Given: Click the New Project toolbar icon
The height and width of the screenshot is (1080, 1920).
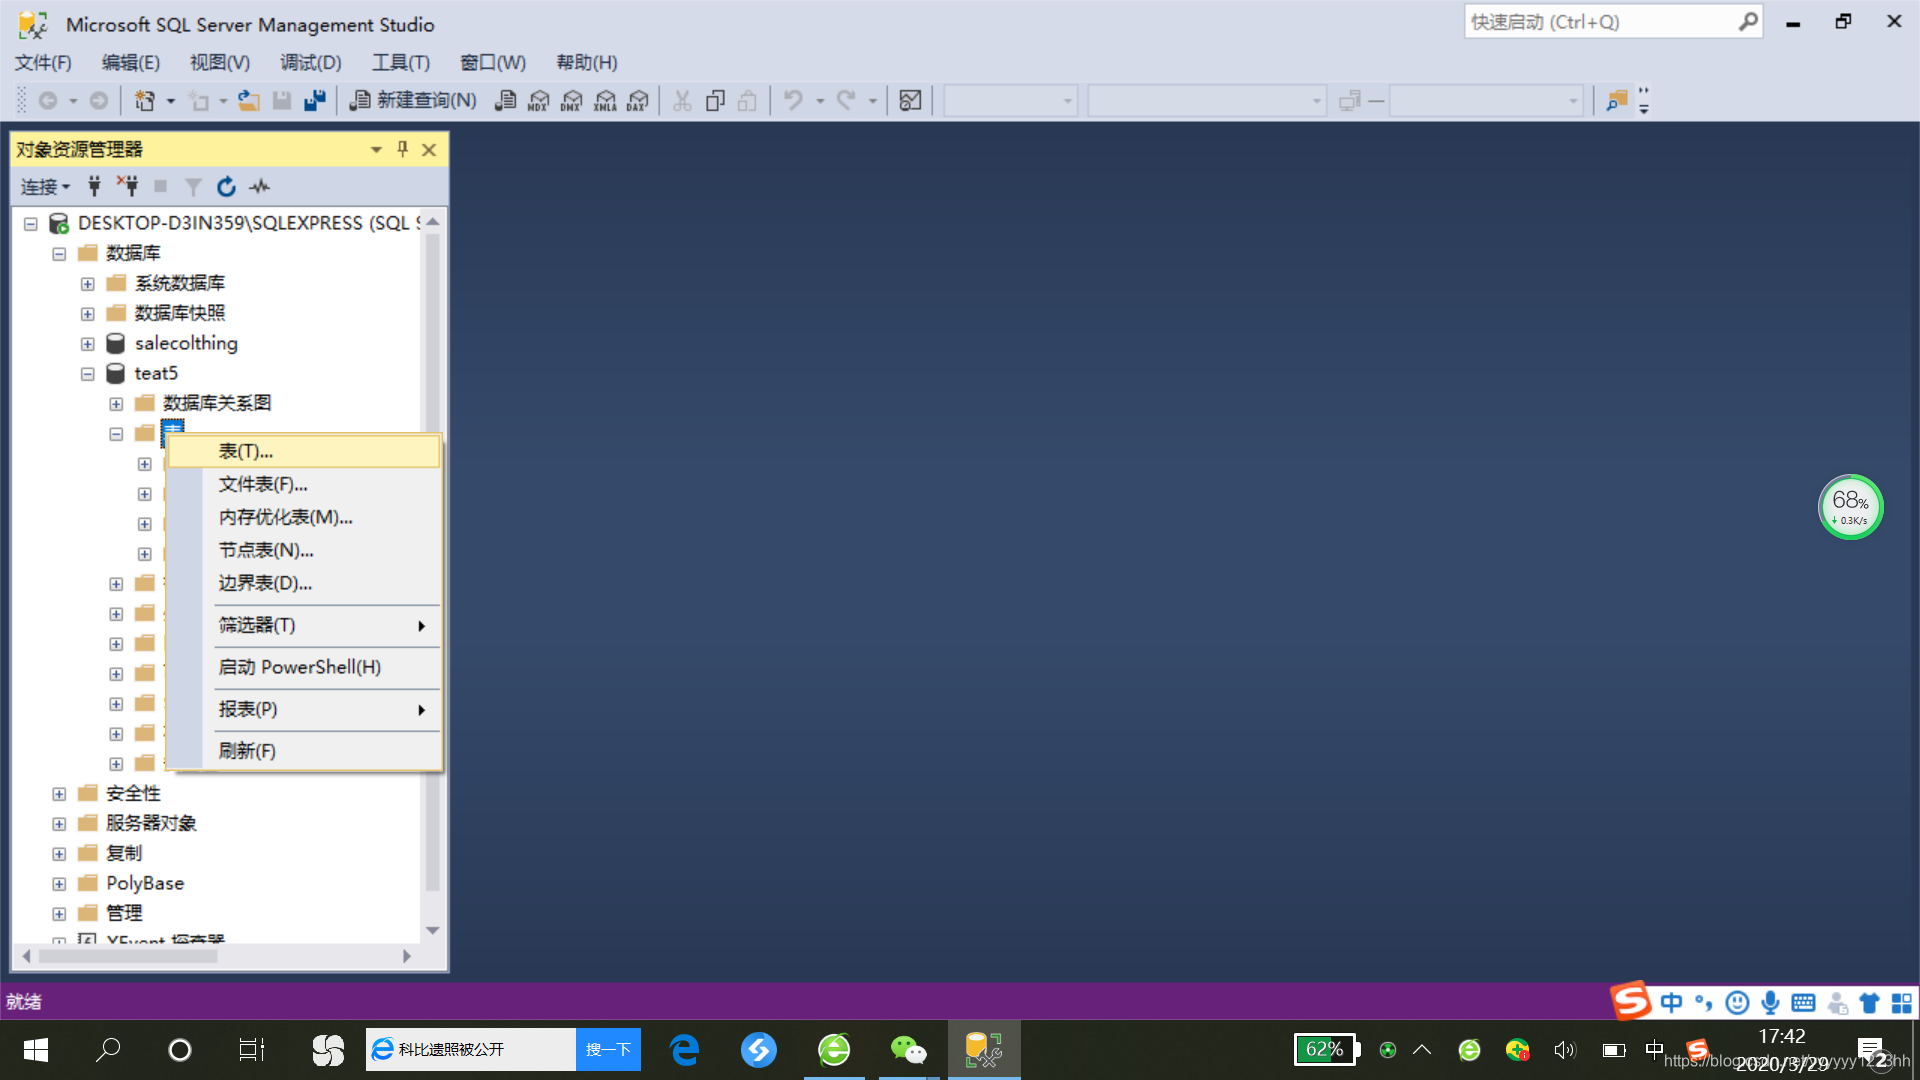Looking at the screenshot, I should tap(146, 100).
